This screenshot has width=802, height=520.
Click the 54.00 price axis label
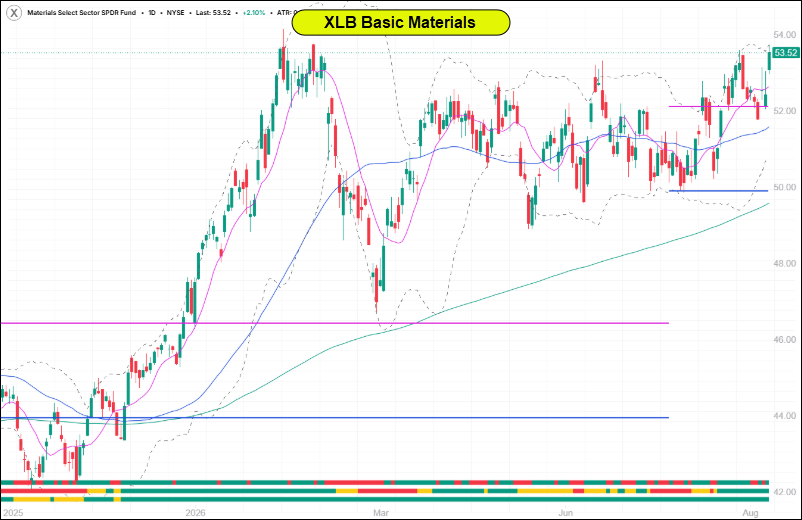[784, 35]
